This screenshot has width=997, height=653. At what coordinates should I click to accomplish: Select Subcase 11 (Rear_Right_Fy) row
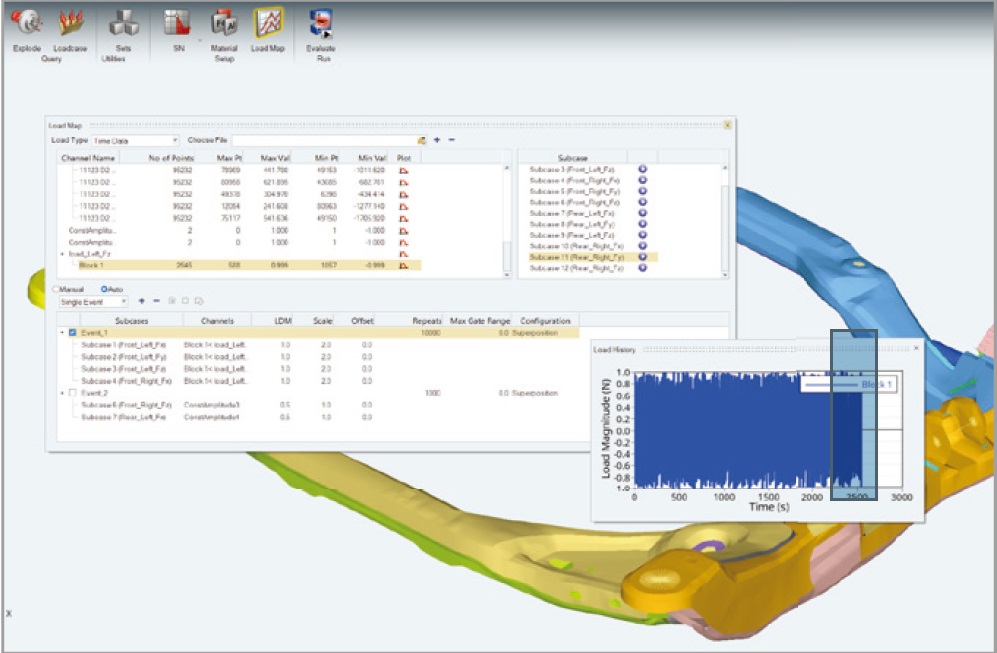point(576,257)
